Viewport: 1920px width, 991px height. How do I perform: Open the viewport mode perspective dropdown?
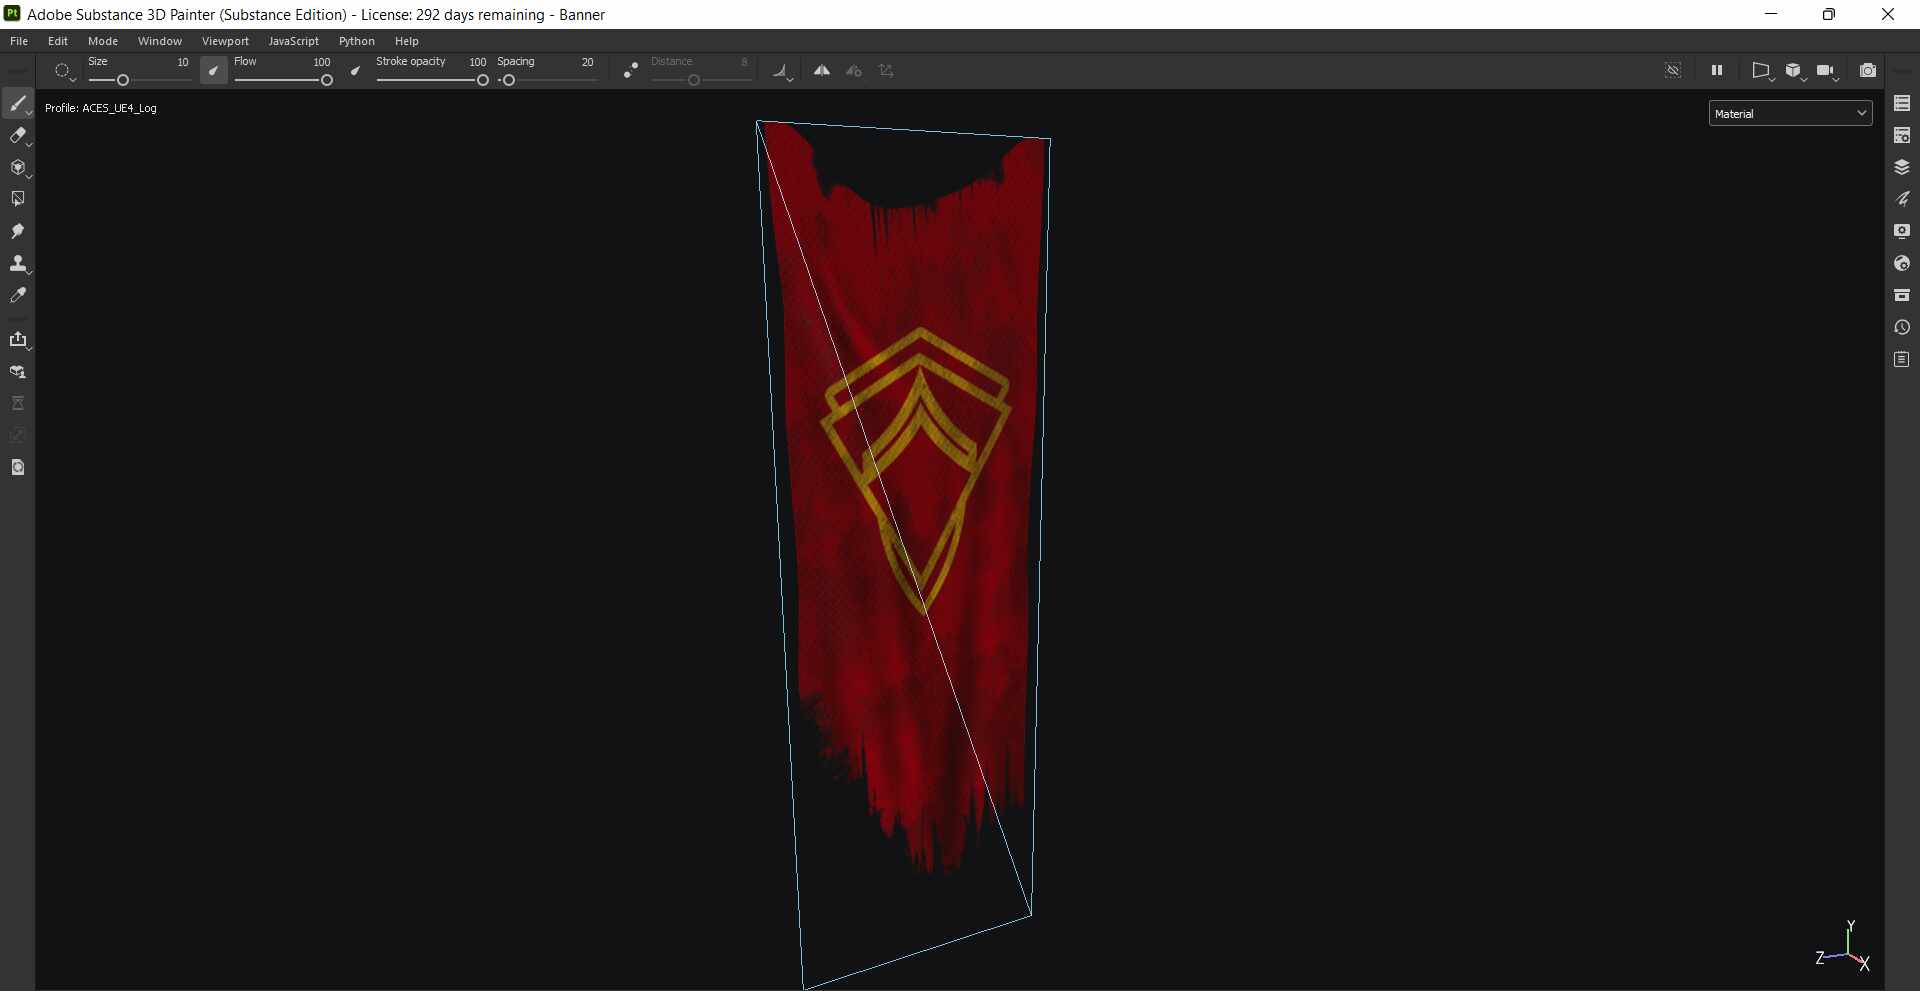click(x=1762, y=70)
